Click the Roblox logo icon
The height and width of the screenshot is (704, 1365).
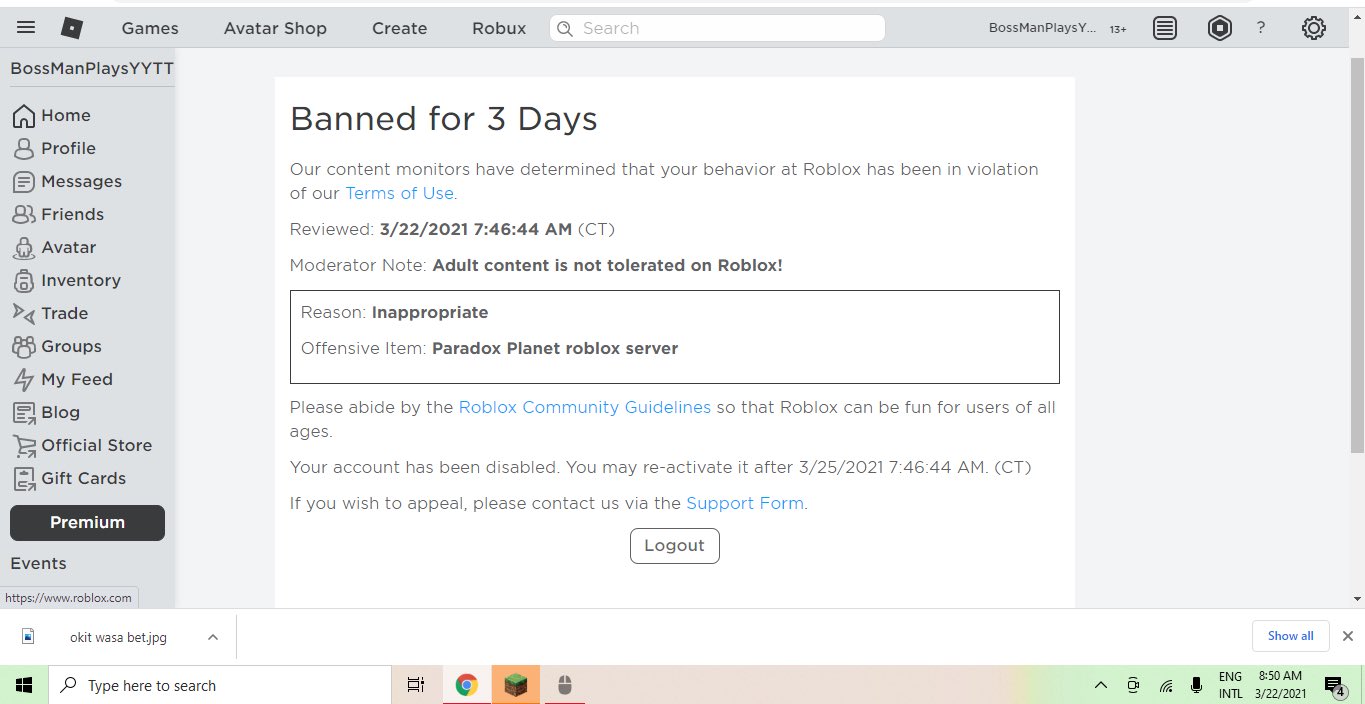72,28
